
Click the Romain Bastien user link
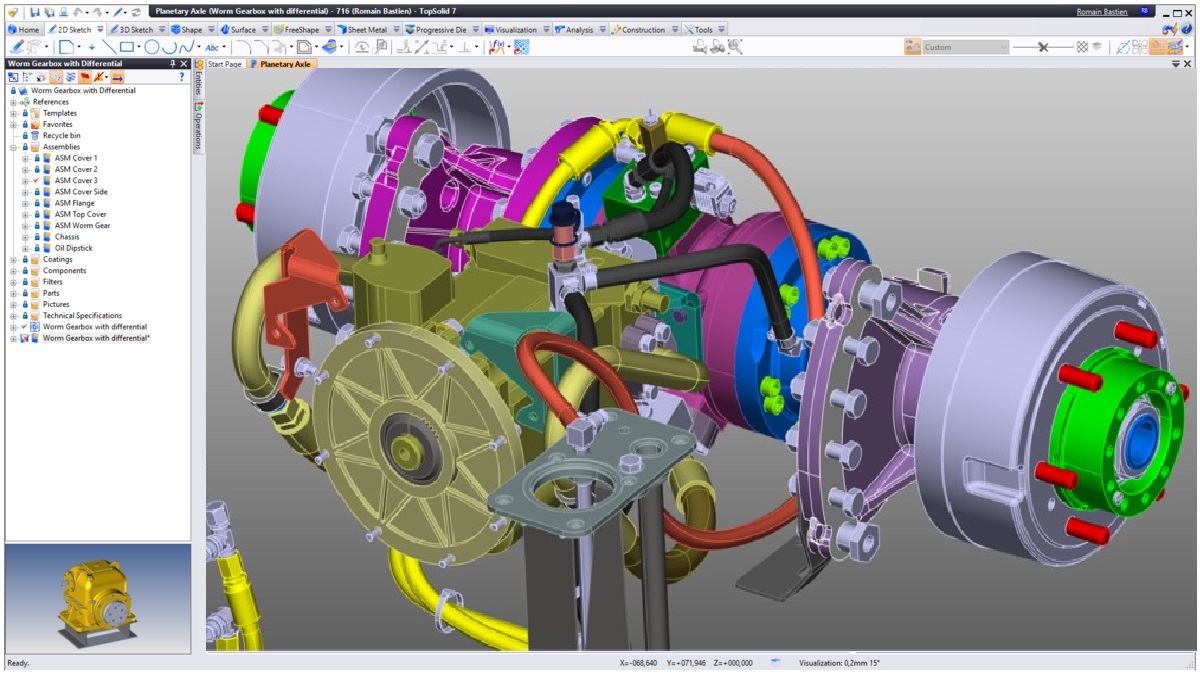(1100, 10)
